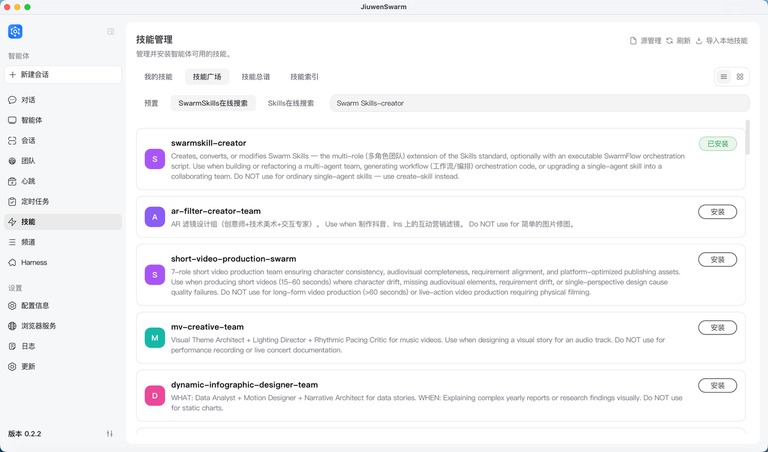Viewport: 768px width, 452px height.
Task: Switch to grid view layout
Action: 740,76
